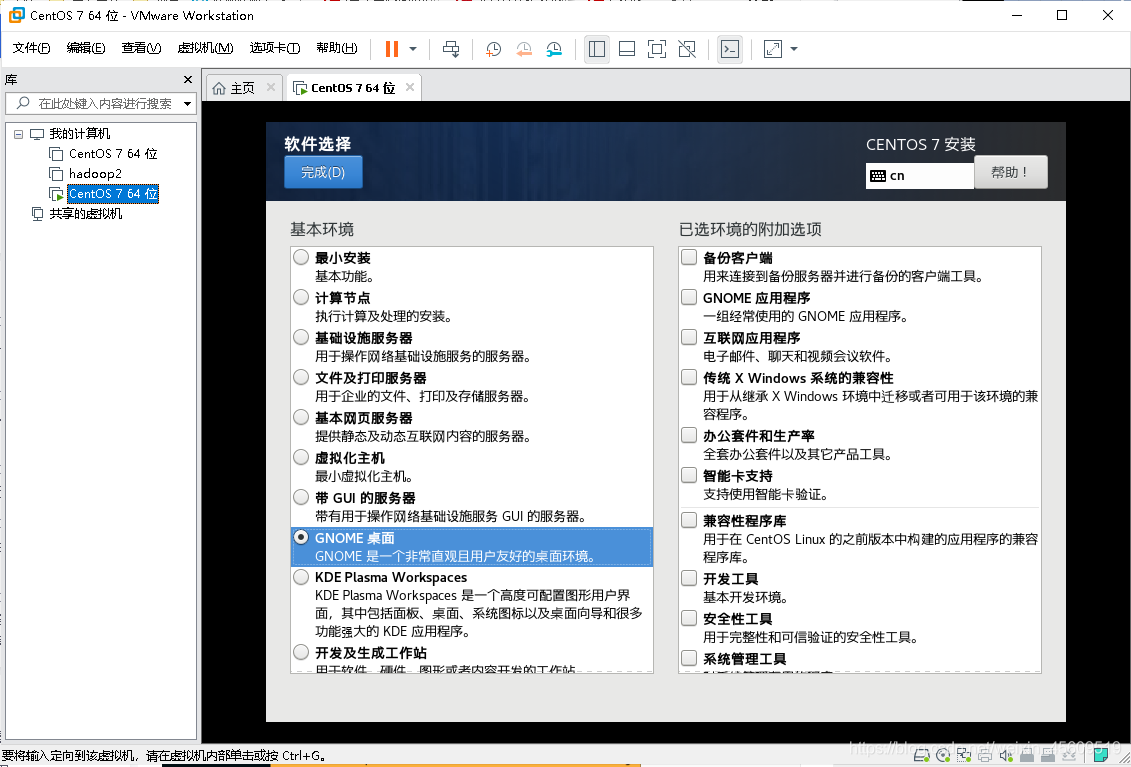The height and width of the screenshot is (767, 1131).
Task: Enable the 系统管理工具 checkbox
Action: 690,658
